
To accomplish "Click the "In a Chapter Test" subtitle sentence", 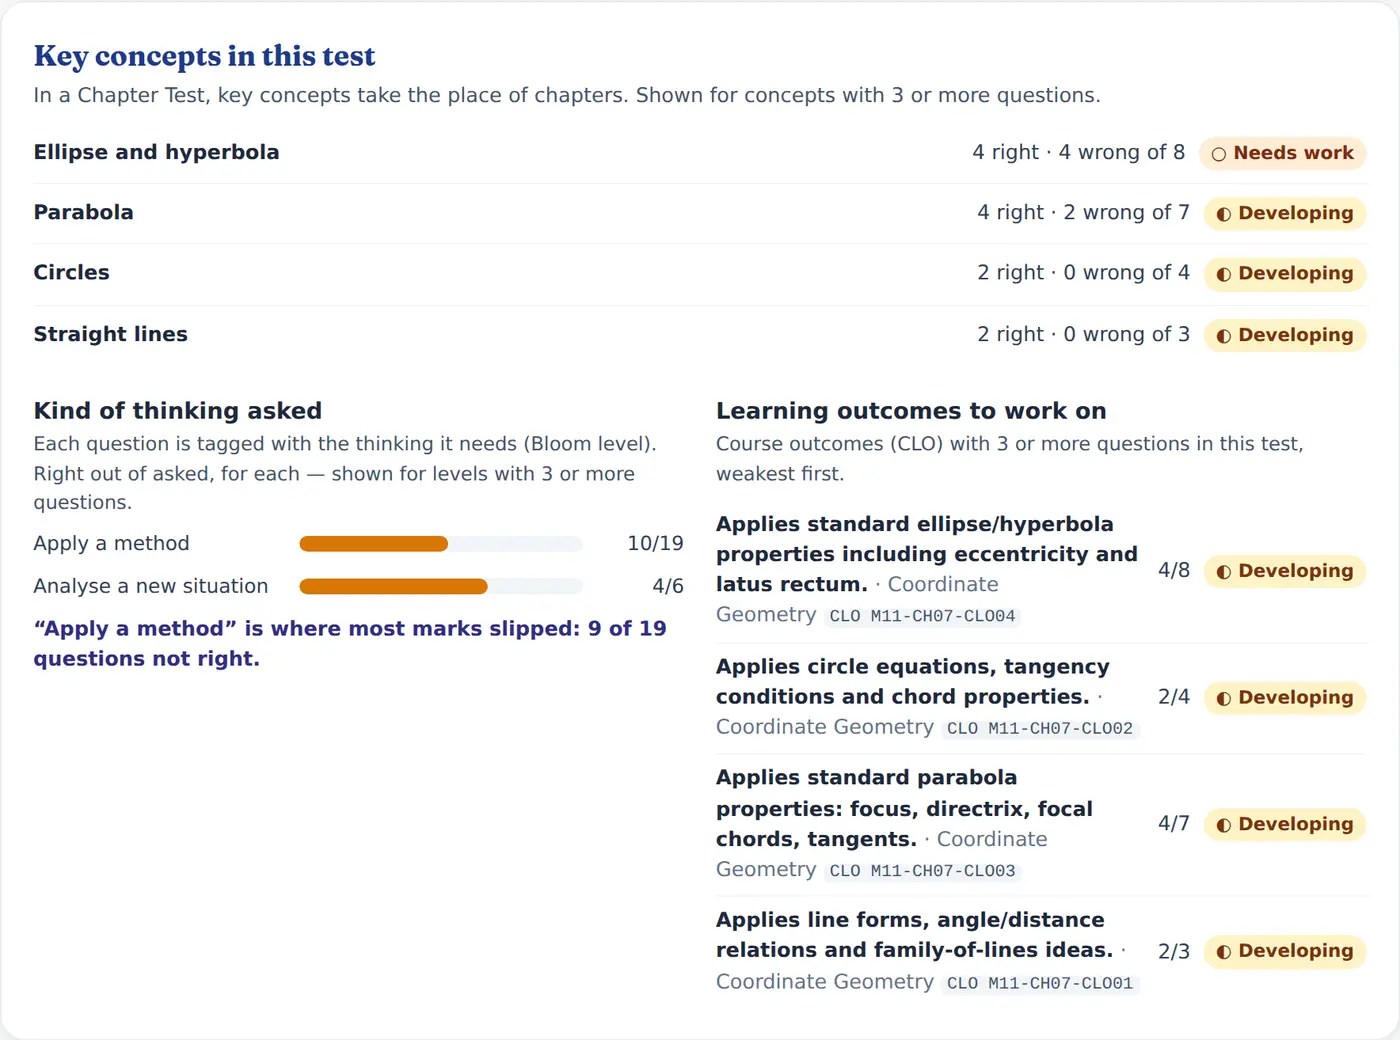I will pos(567,95).
